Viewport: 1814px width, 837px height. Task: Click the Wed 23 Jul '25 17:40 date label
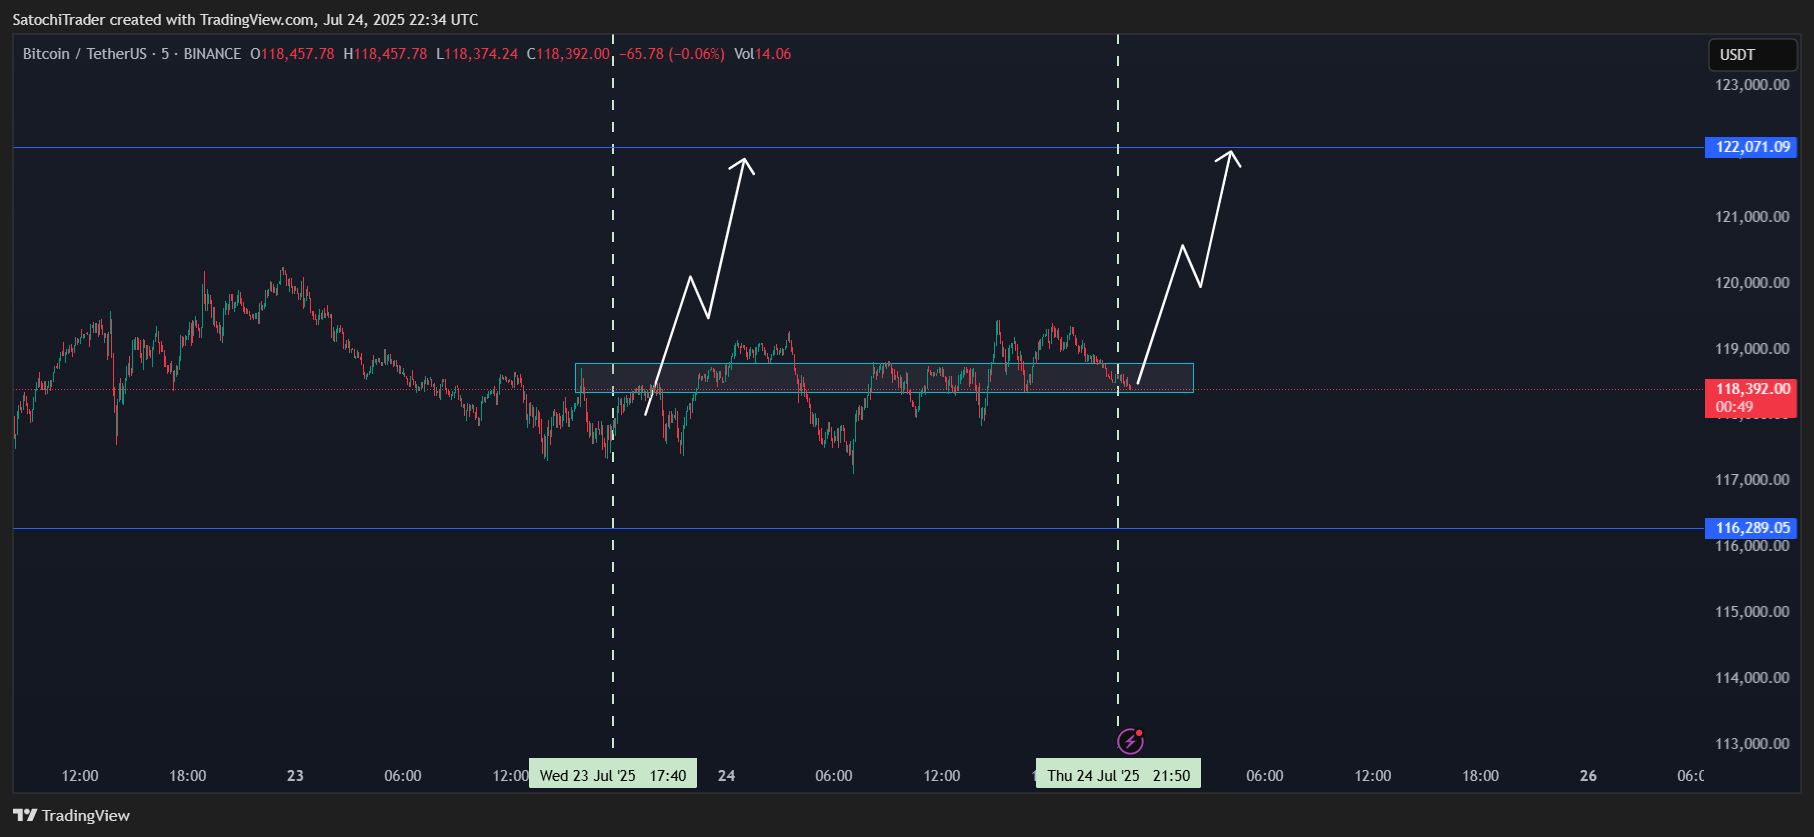click(613, 775)
